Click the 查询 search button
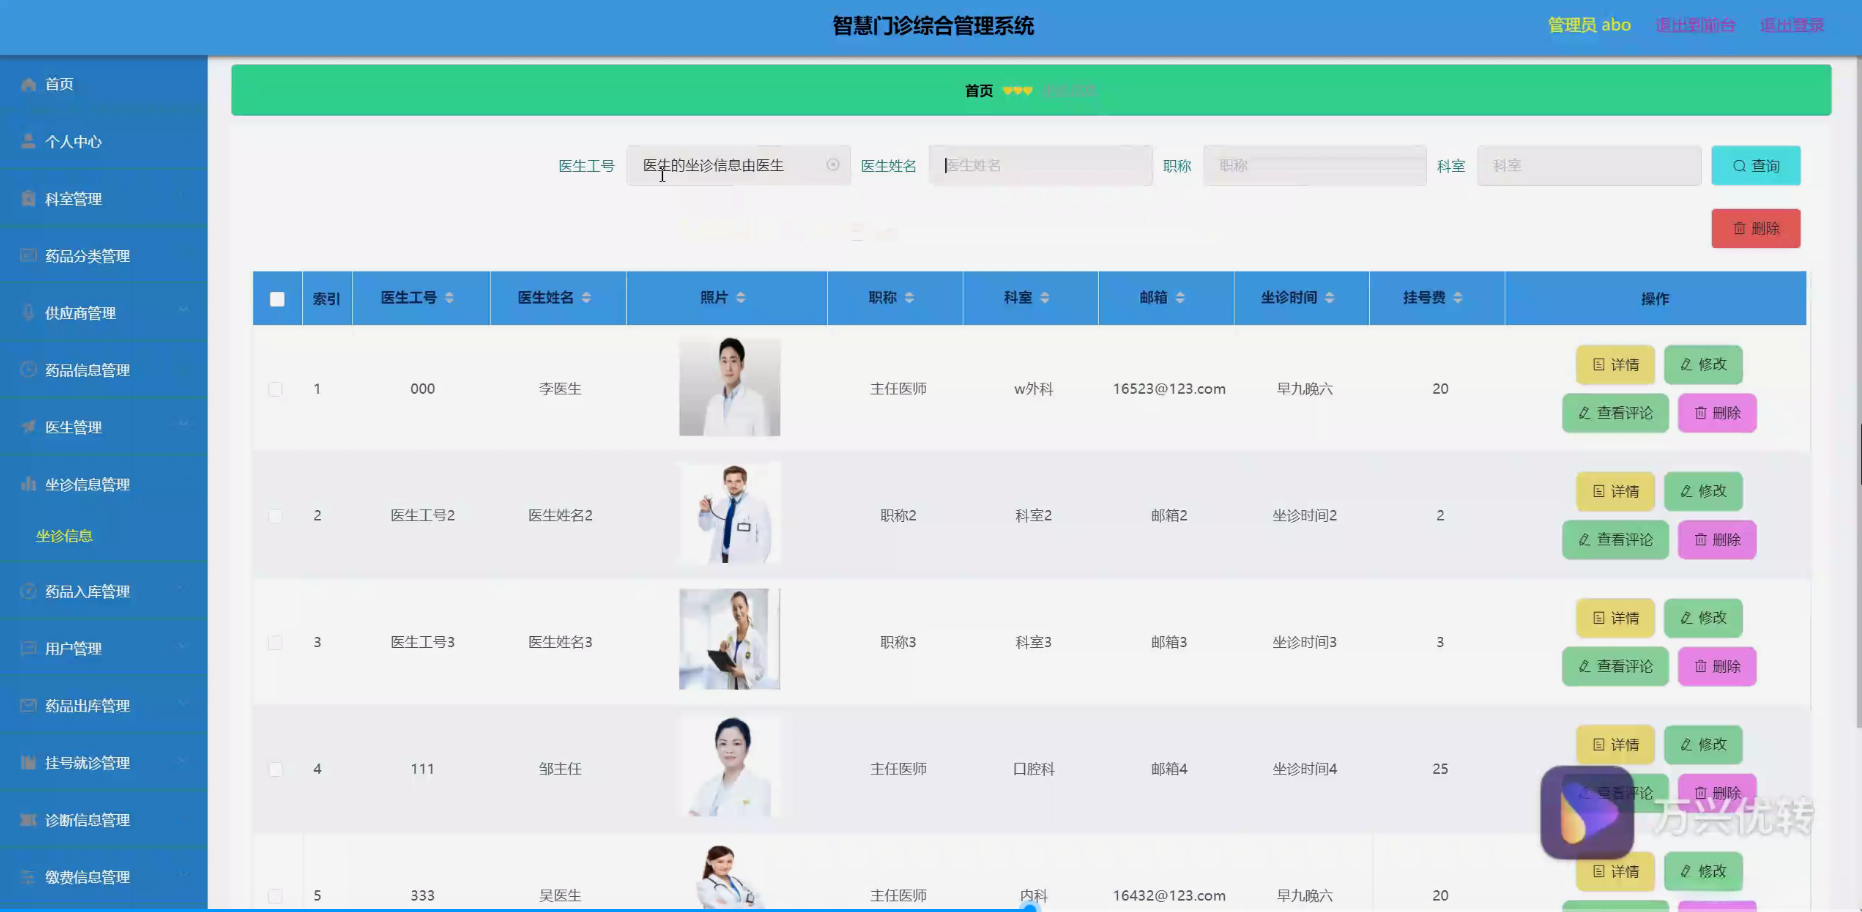 click(x=1756, y=166)
